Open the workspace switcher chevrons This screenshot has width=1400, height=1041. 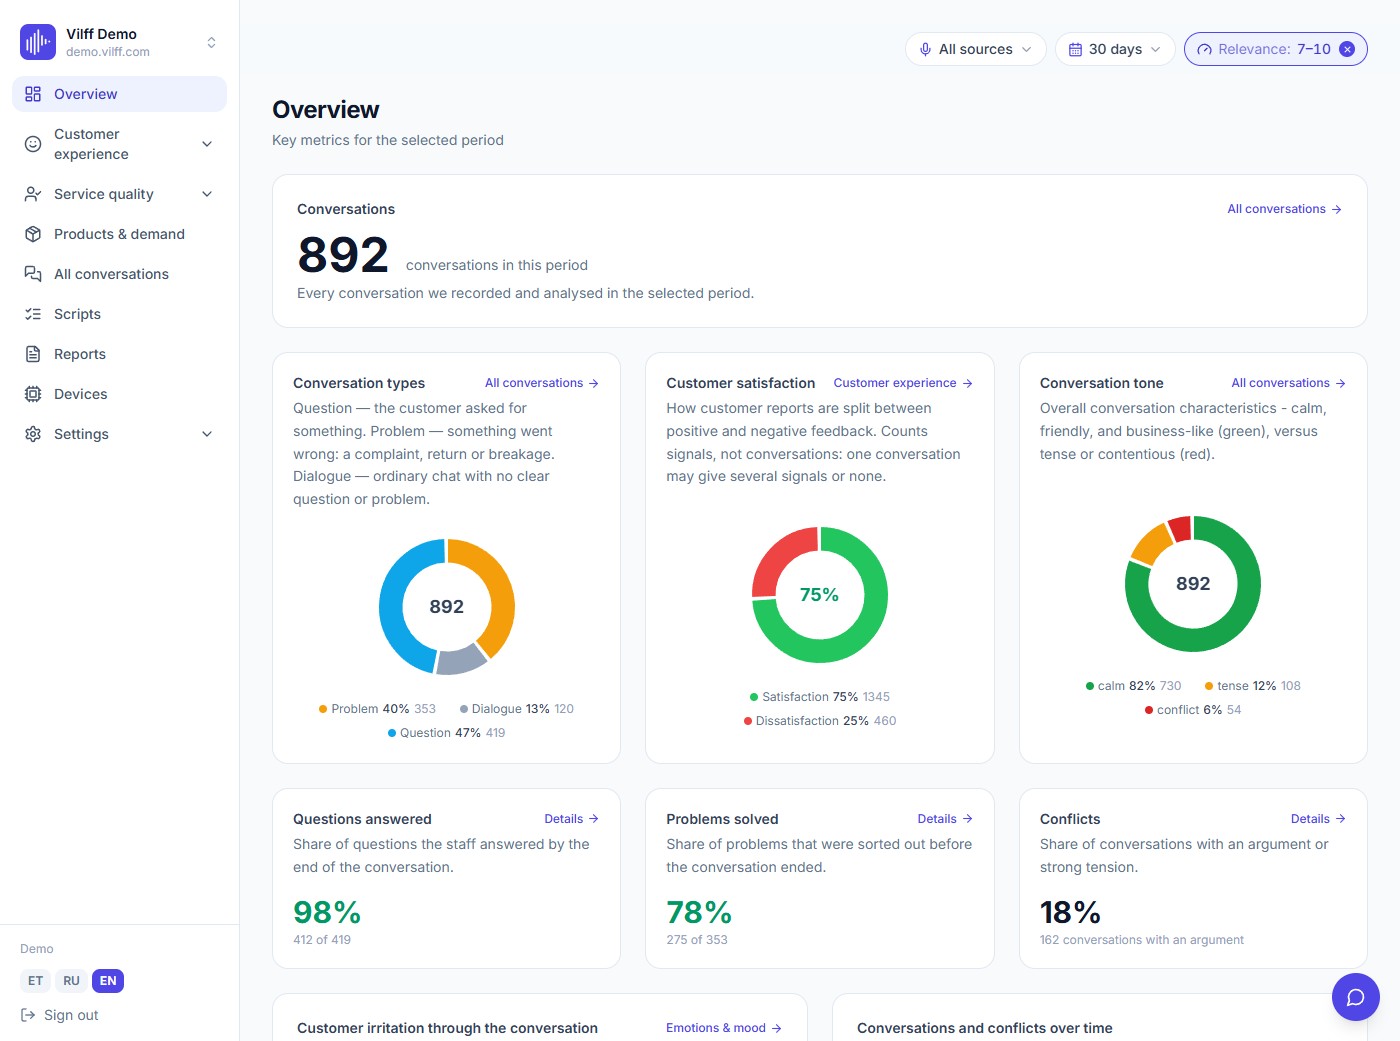[211, 42]
